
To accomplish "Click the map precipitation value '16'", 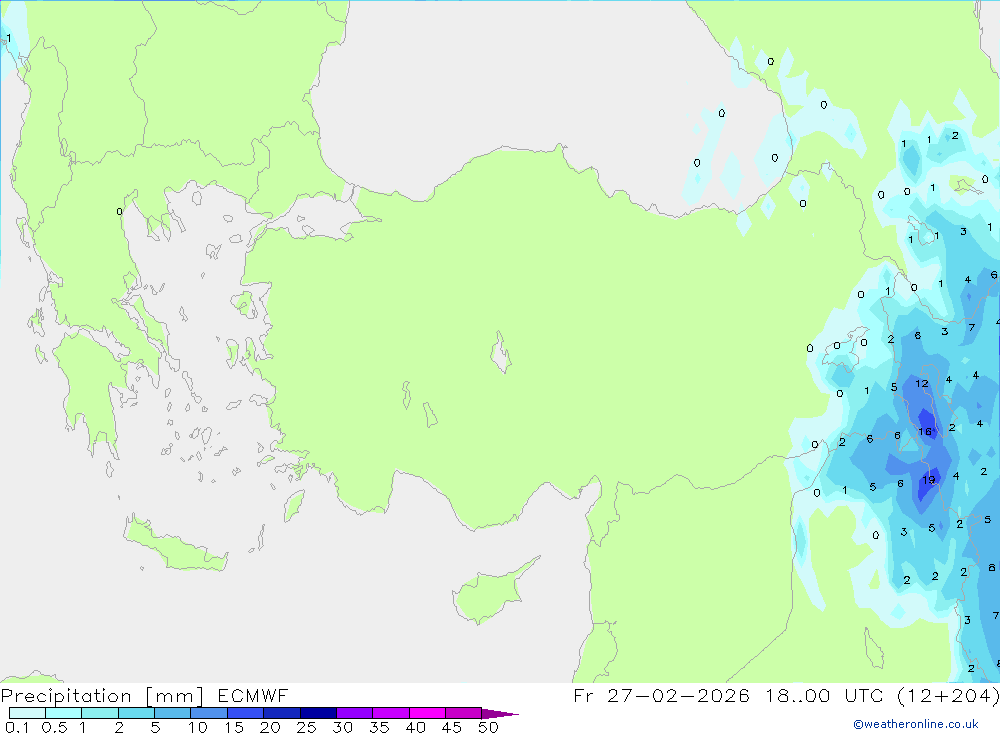I will click(x=925, y=432).
